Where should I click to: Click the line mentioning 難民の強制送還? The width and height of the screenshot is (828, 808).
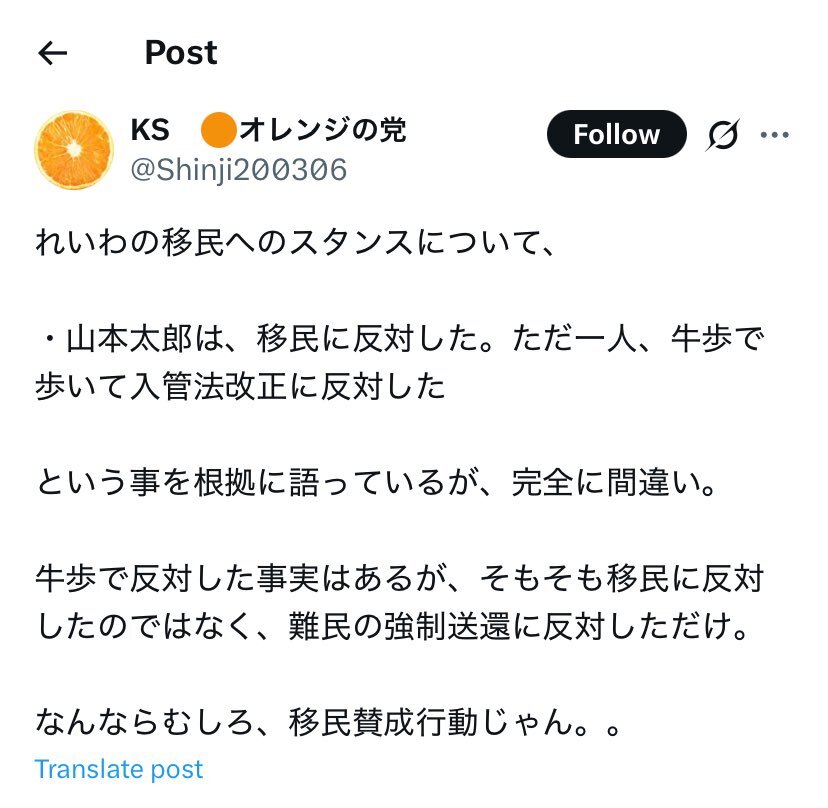(x=393, y=626)
